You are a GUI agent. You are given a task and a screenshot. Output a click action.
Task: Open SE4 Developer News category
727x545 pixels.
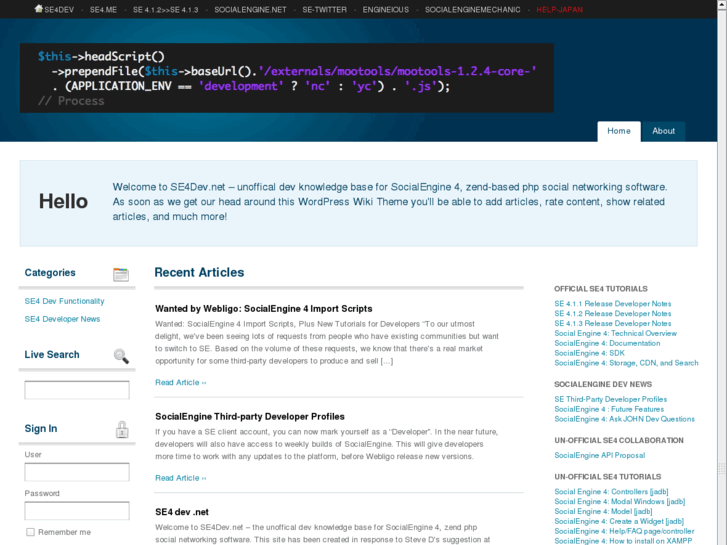pos(62,319)
